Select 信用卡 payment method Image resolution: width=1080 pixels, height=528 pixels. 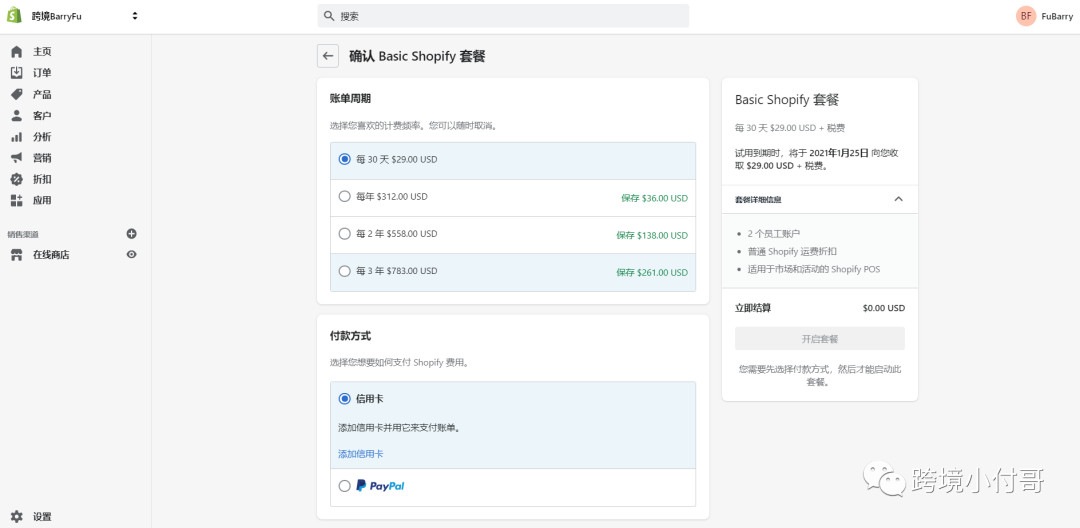coord(344,399)
